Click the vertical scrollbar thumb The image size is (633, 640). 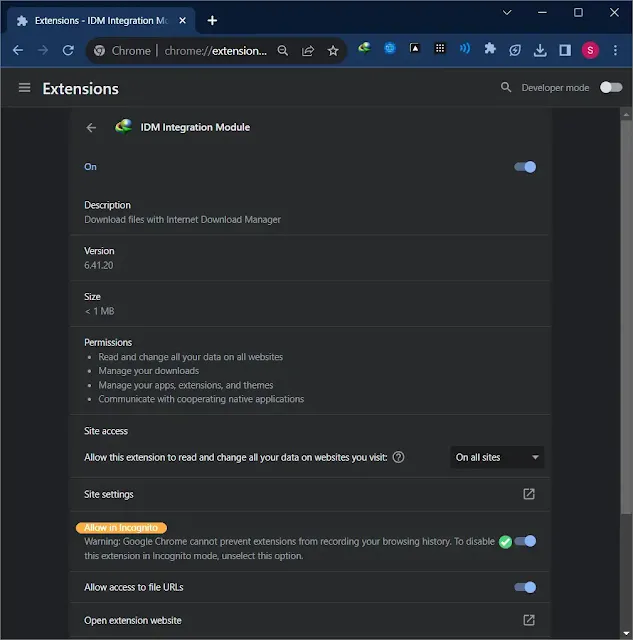(626, 318)
